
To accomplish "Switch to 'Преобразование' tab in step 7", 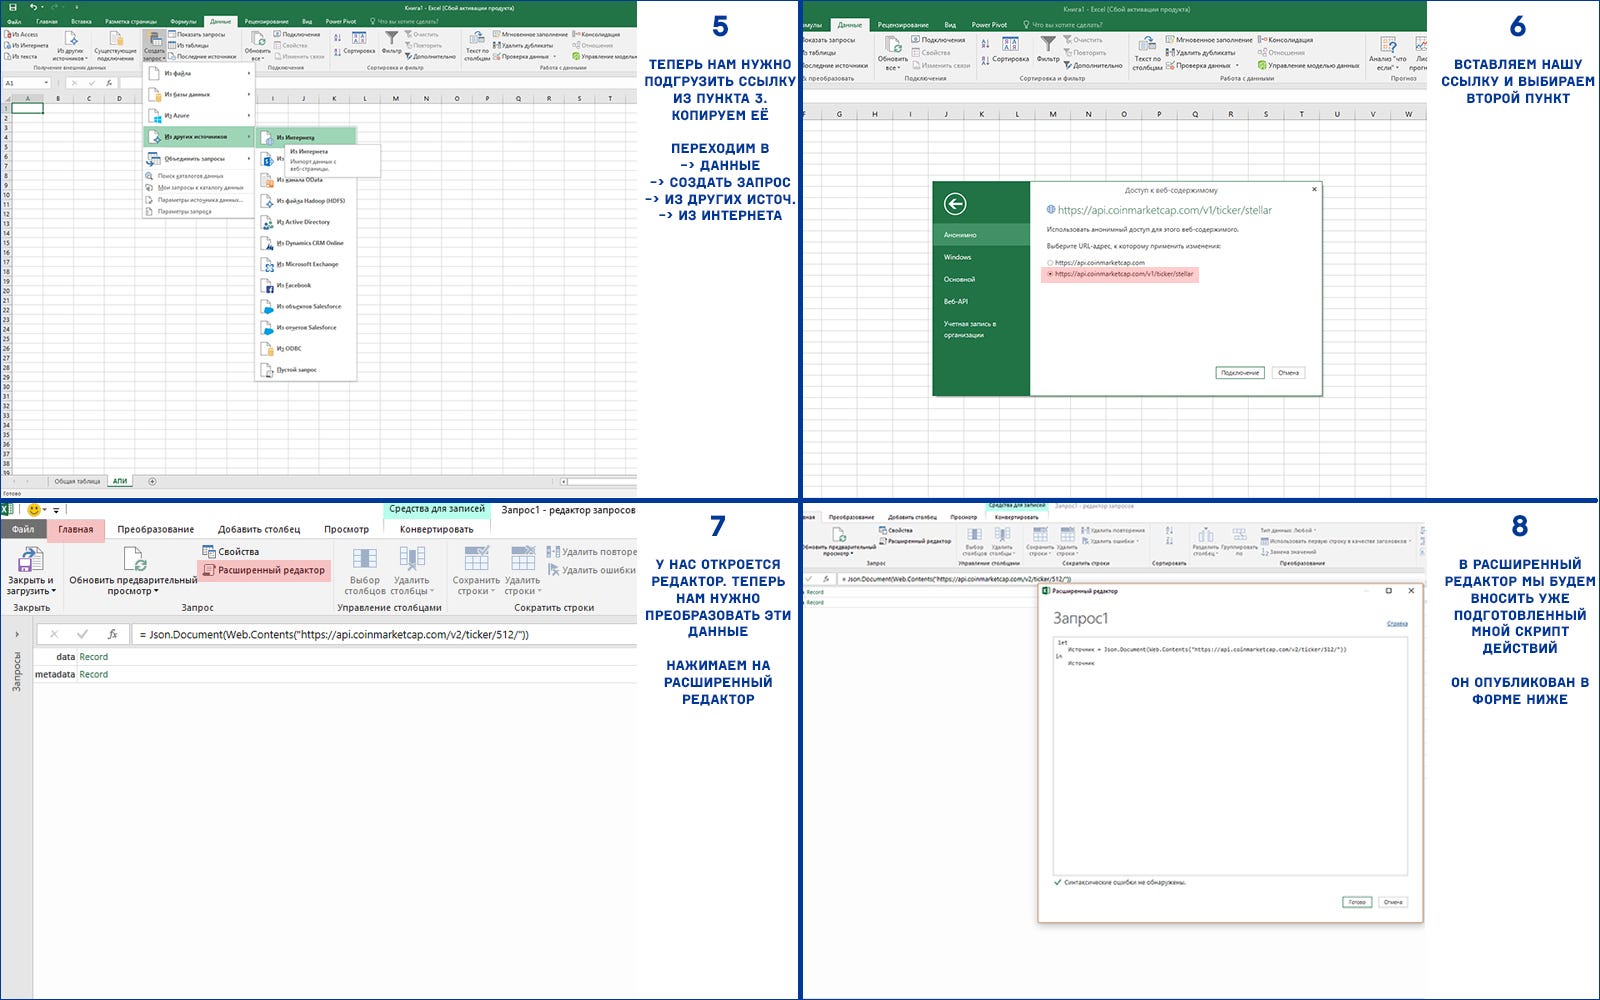I will (155, 530).
